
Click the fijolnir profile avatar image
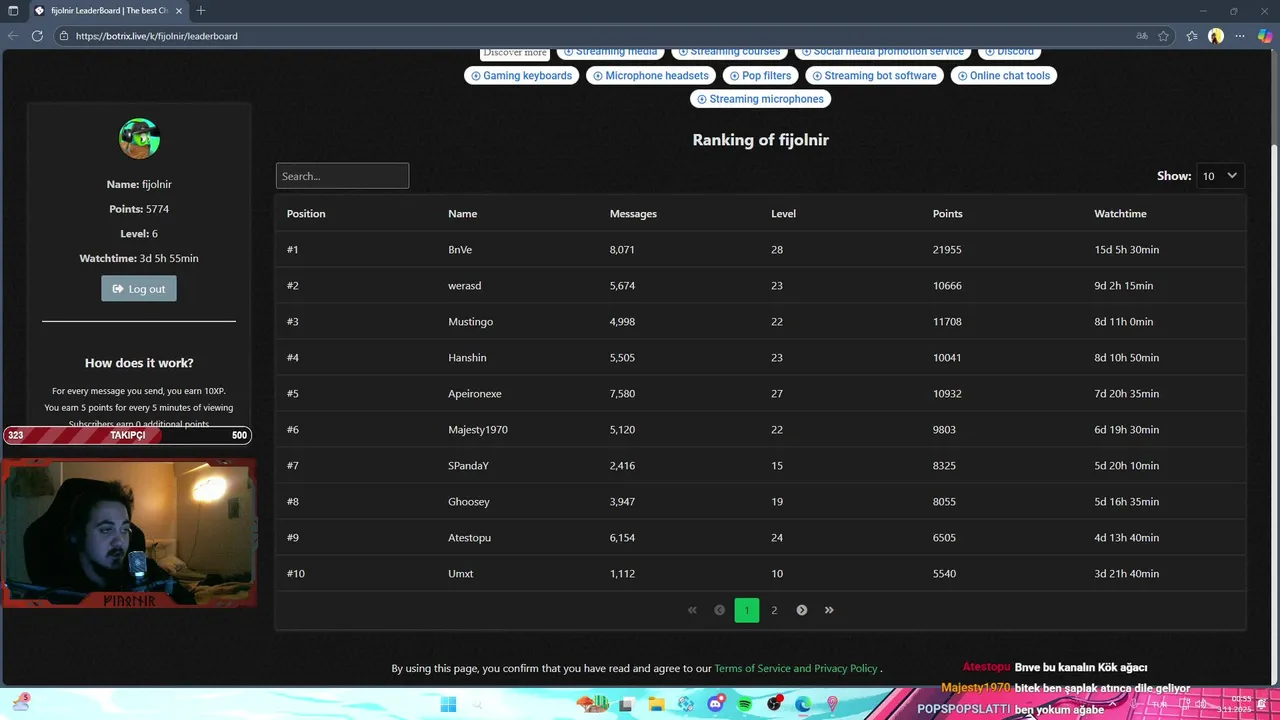[139, 139]
